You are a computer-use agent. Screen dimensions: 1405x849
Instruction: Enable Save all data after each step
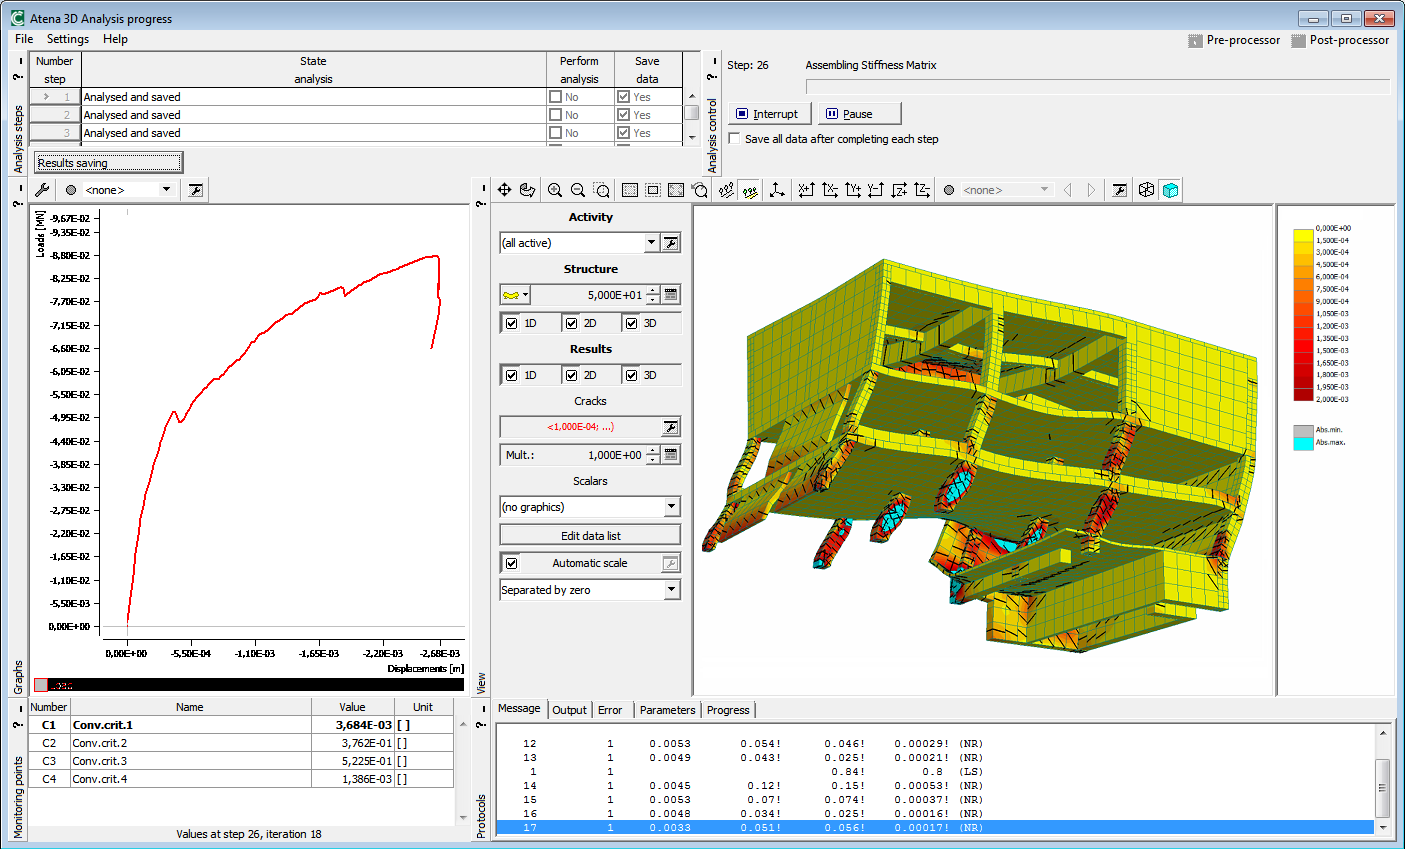(x=735, y=139)
